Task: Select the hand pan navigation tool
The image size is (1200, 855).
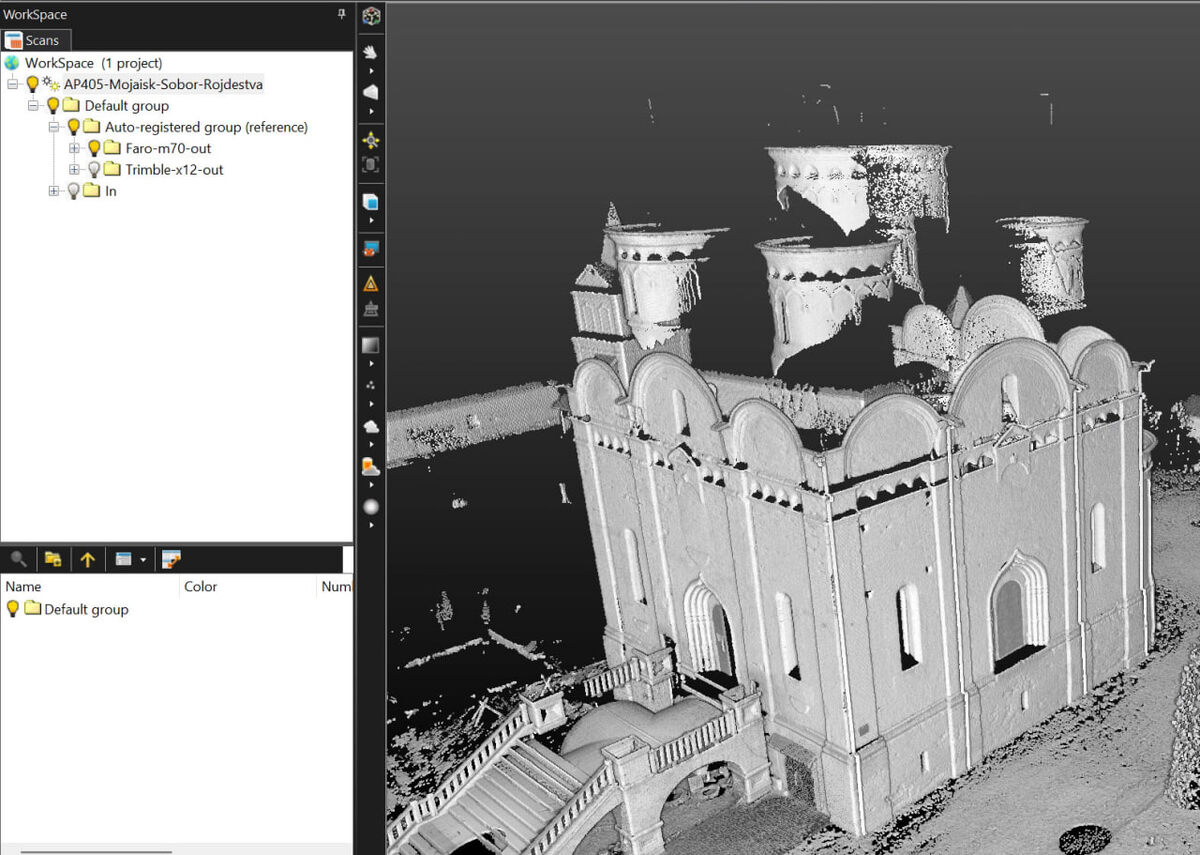Action: [x=371, y=51]
